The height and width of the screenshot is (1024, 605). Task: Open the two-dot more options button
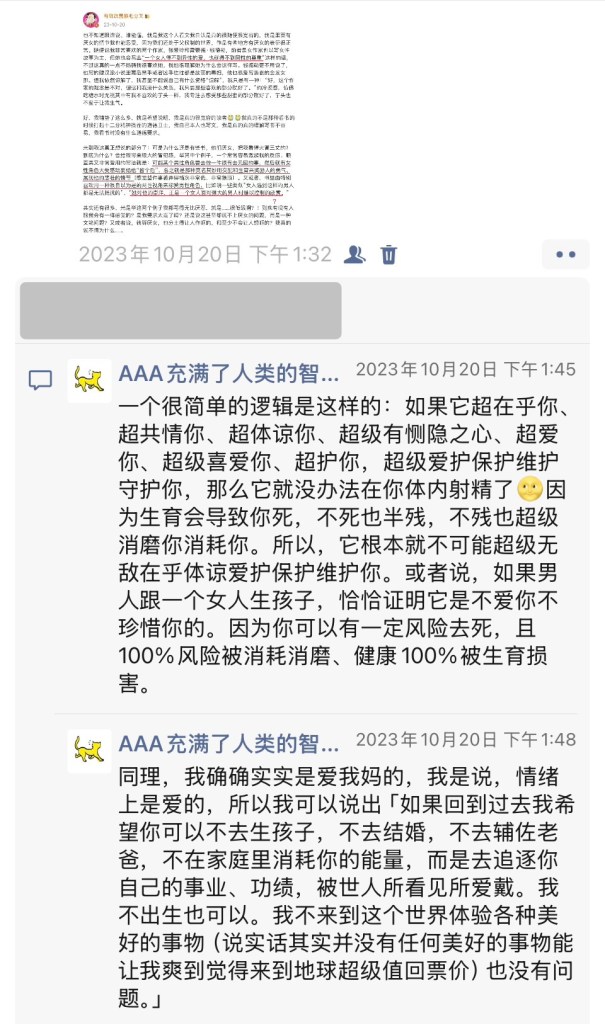pyautogui.click(x=565, y=254)
